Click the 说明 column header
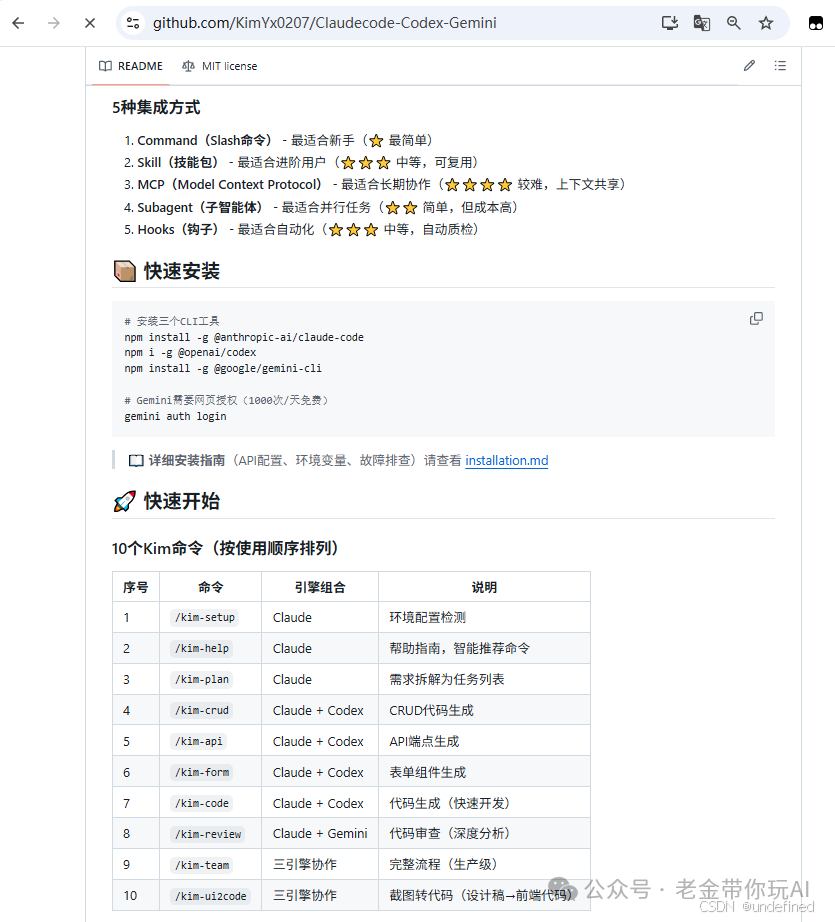This screenshot has height=922, width=835. pyautogui.click(x=484, y=587)
